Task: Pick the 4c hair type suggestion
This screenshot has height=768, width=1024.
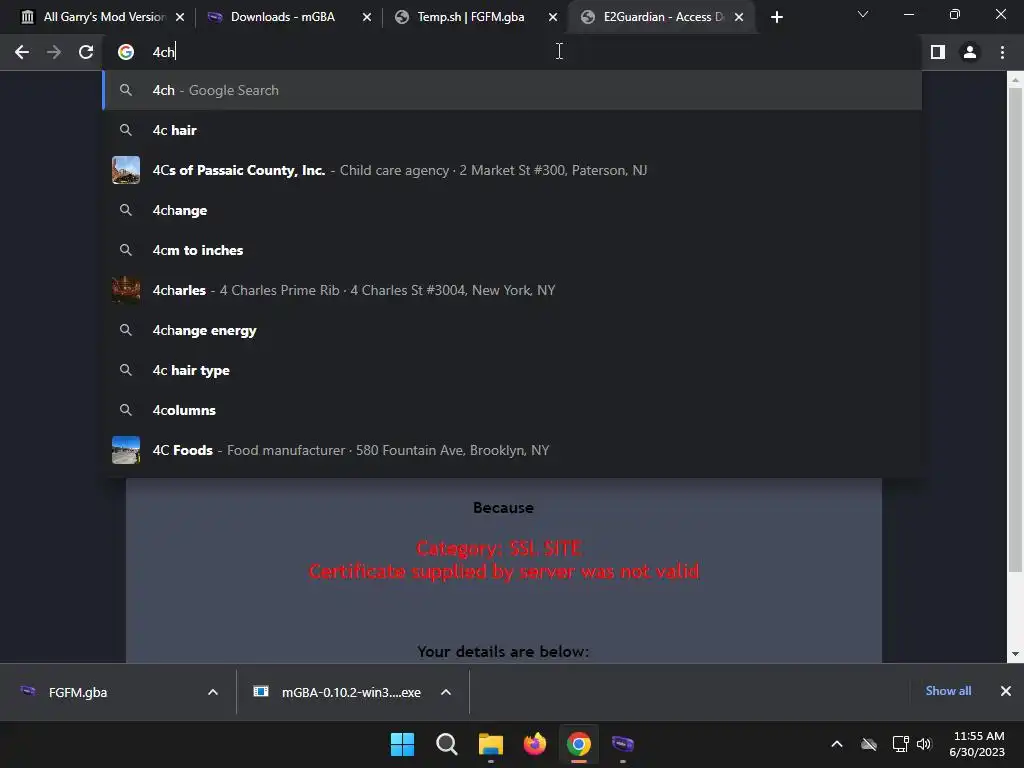Action: click(x=512, y=370)
